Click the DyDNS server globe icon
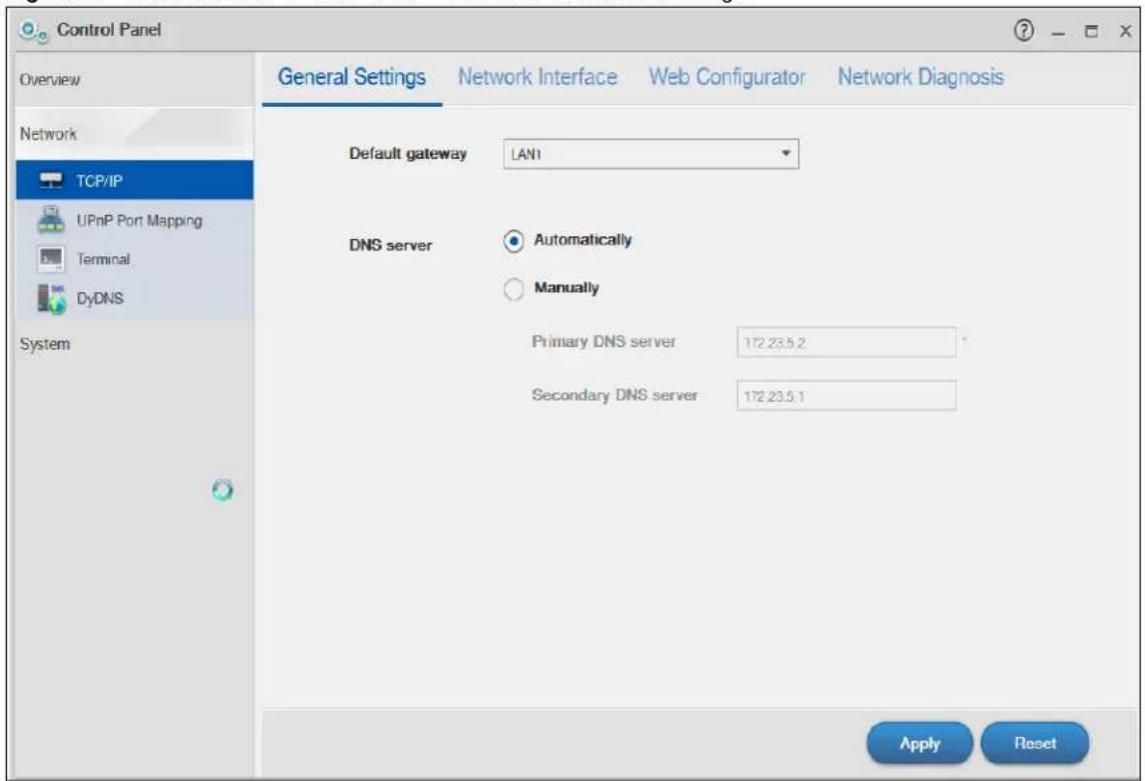Screen dimensions: 1145x781 coord(51,299)
